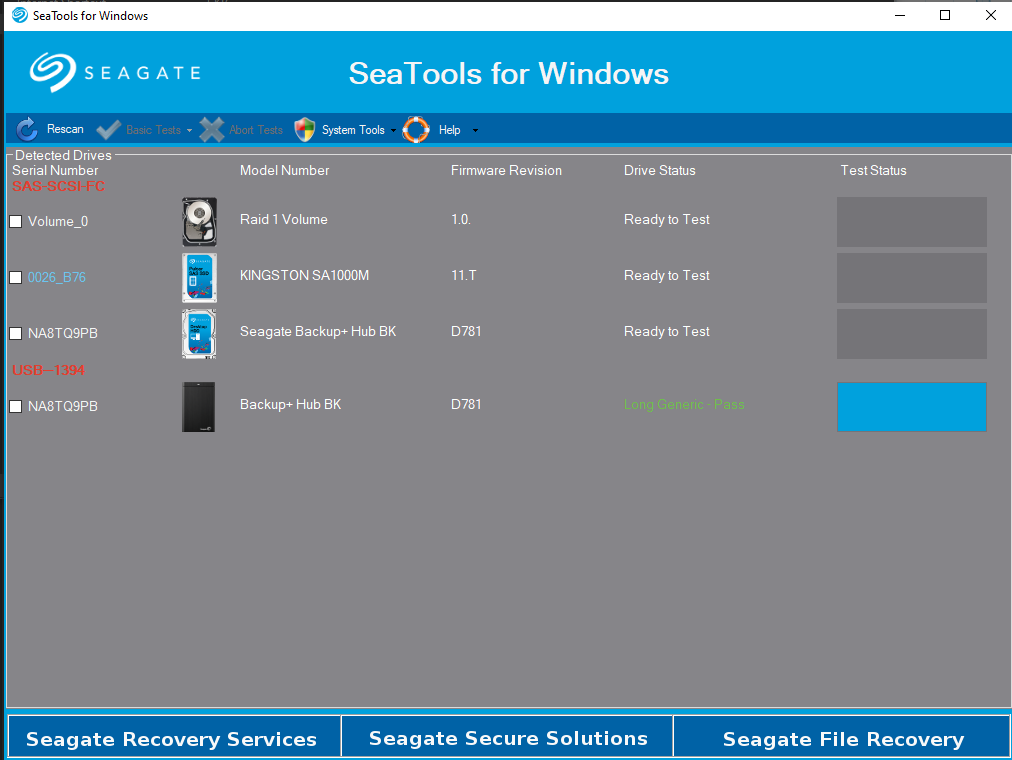1012x760 pixels.
Task: Click the 0026_B76 serial number link
Action: (x=57, y=277)
